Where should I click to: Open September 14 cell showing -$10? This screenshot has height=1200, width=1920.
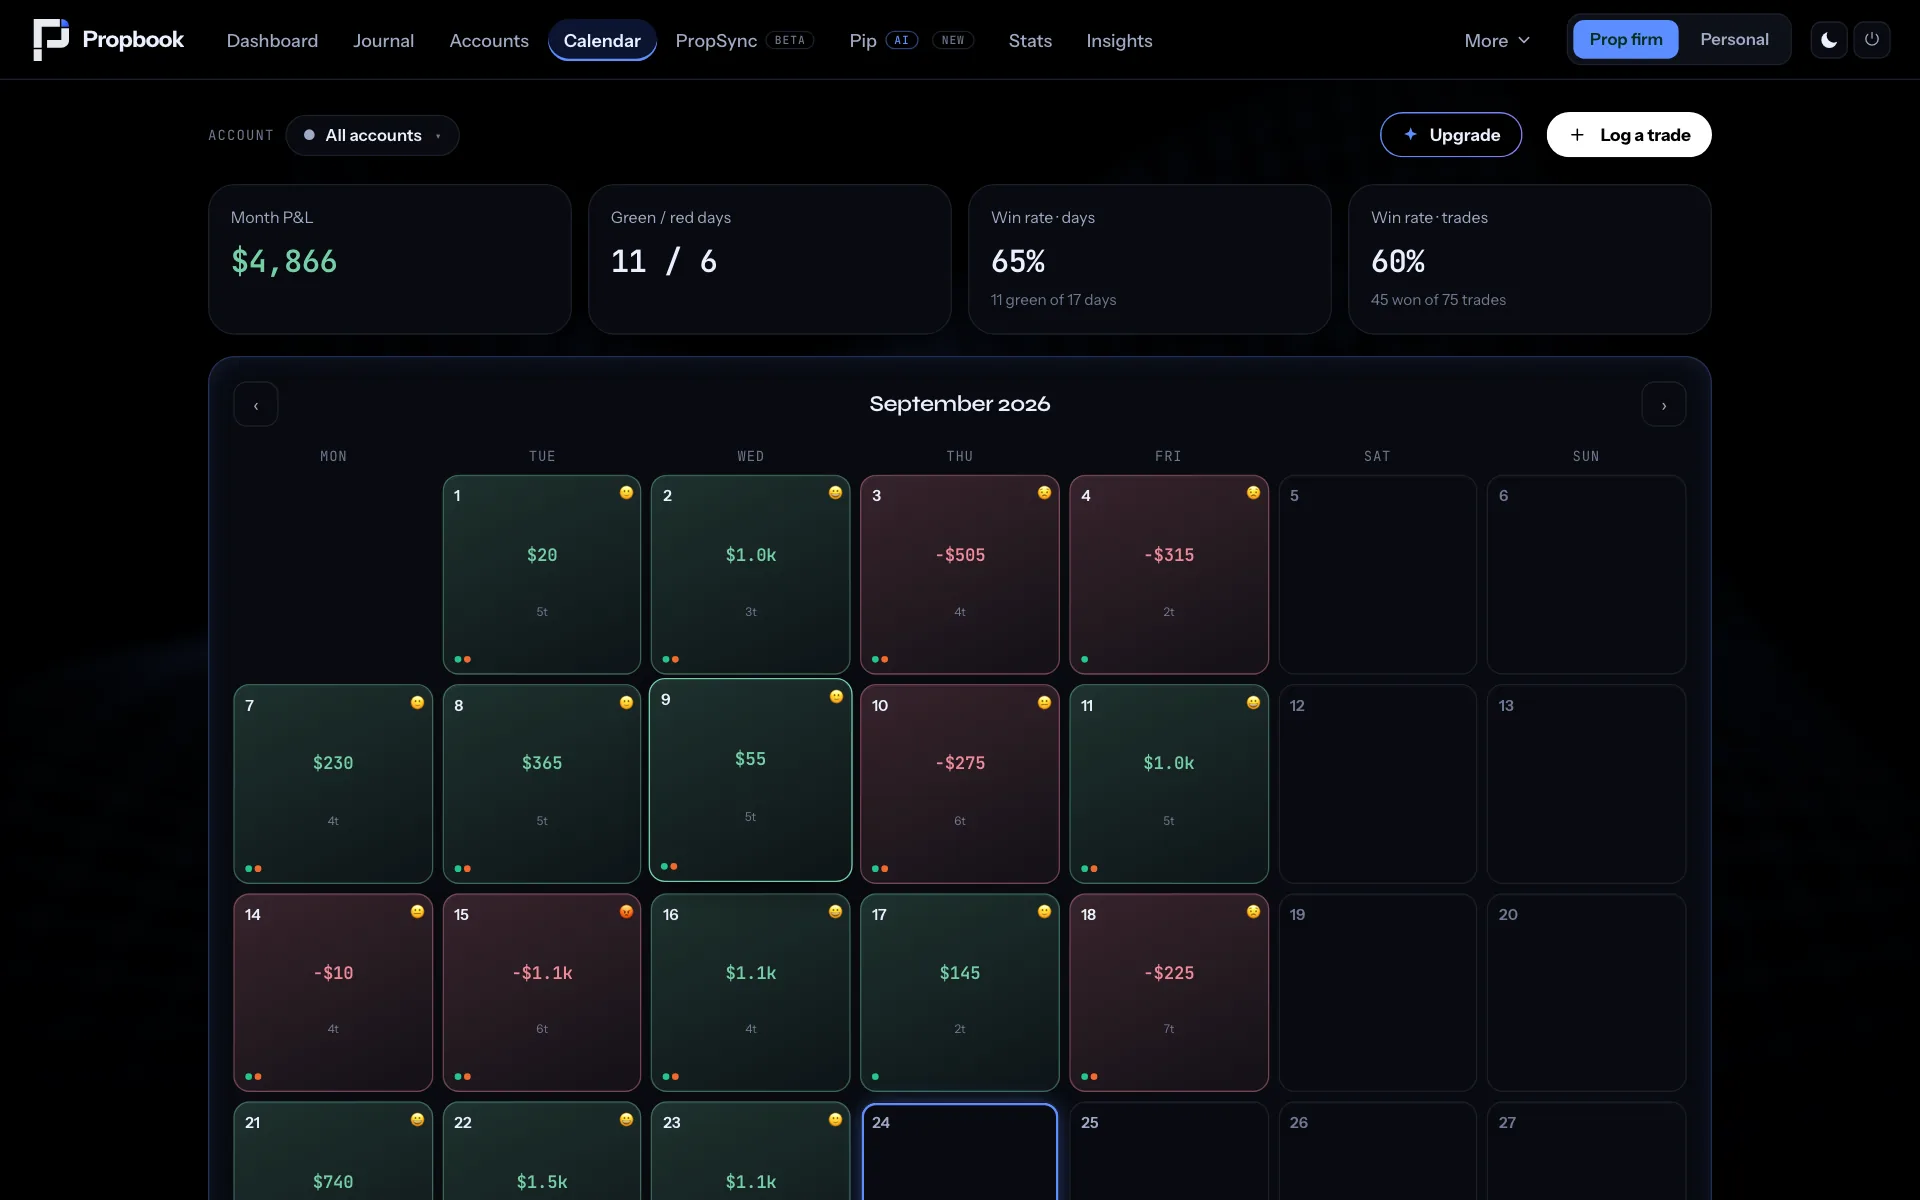pos(333,992)
